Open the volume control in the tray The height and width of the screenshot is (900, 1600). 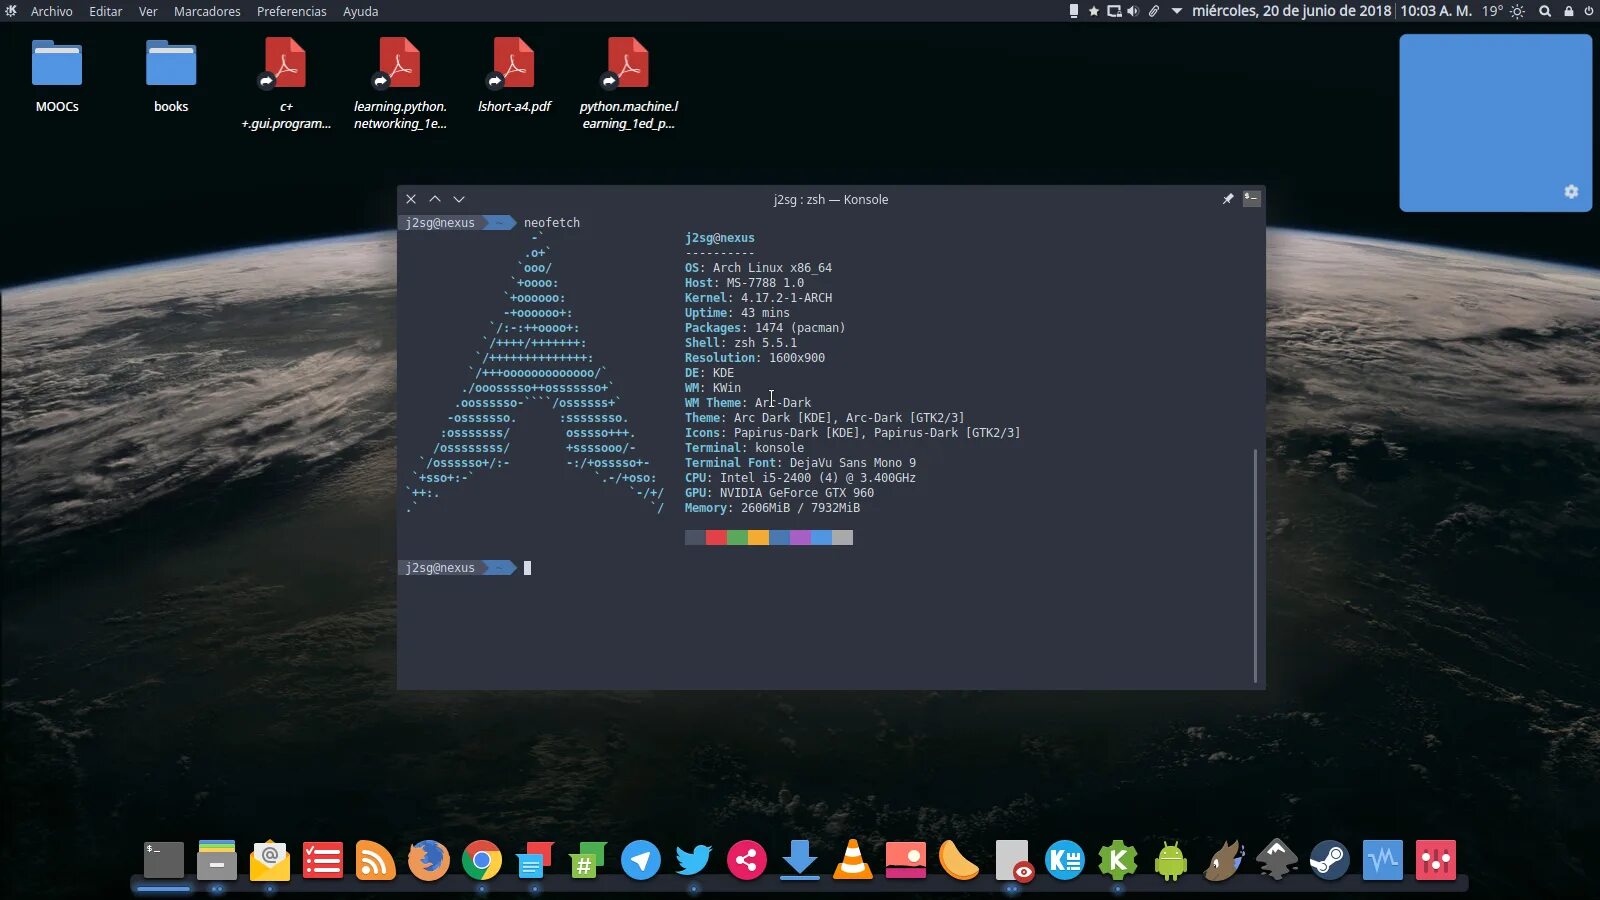tap(1133, 11)
